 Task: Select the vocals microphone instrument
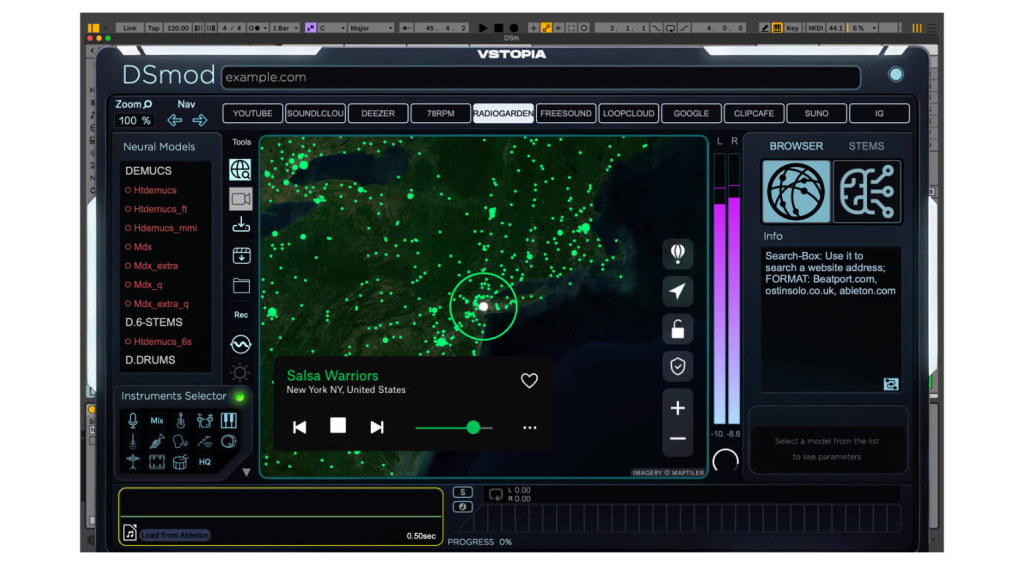click(x=133, y=421)
